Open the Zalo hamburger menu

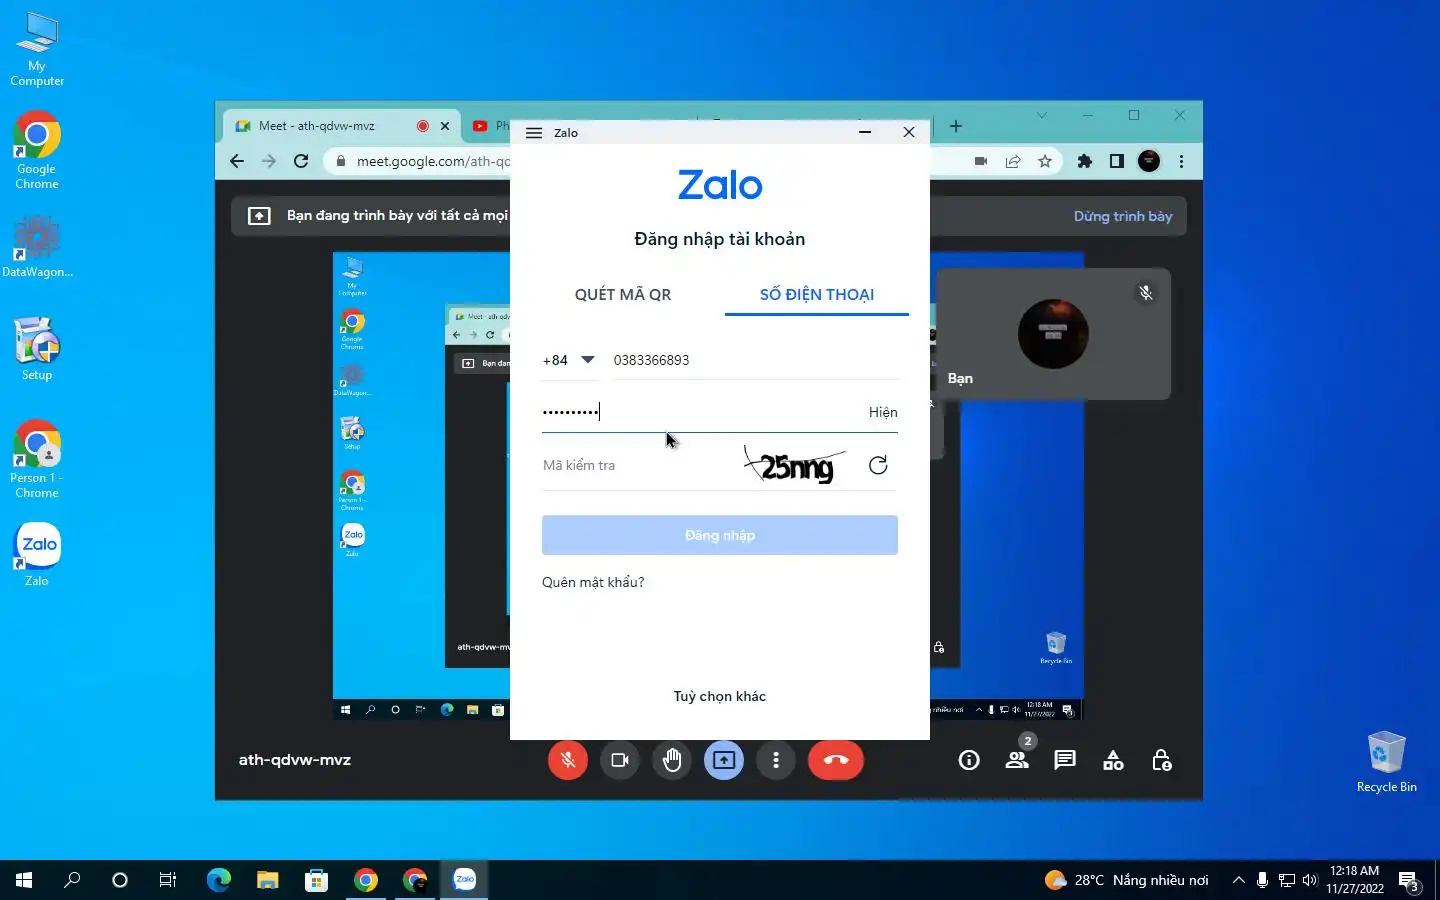(x=534, y=133)
